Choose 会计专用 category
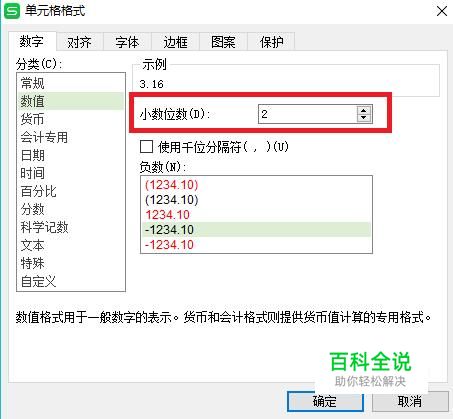The height and width of the screenshot is (419, 453). (71, 137)
